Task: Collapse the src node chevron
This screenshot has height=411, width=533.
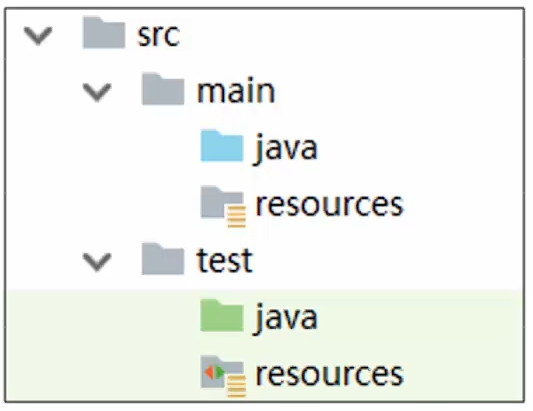Action: (38, 36)
